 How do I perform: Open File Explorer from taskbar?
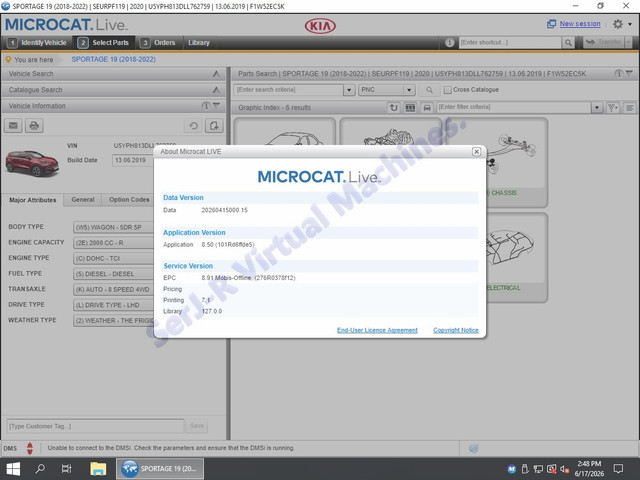pyautogui.click(x=98, y=469)
